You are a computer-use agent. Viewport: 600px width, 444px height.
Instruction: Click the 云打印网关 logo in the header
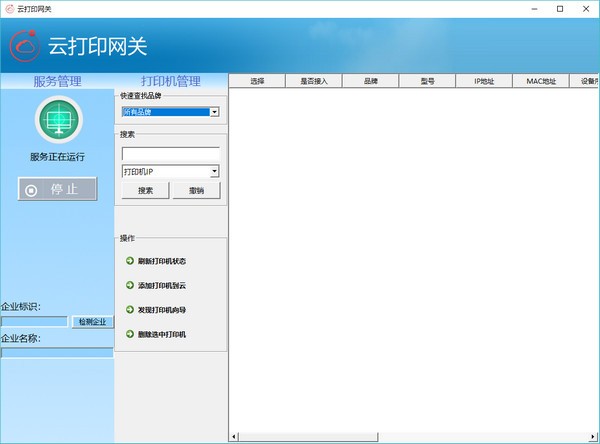point(27,45)
